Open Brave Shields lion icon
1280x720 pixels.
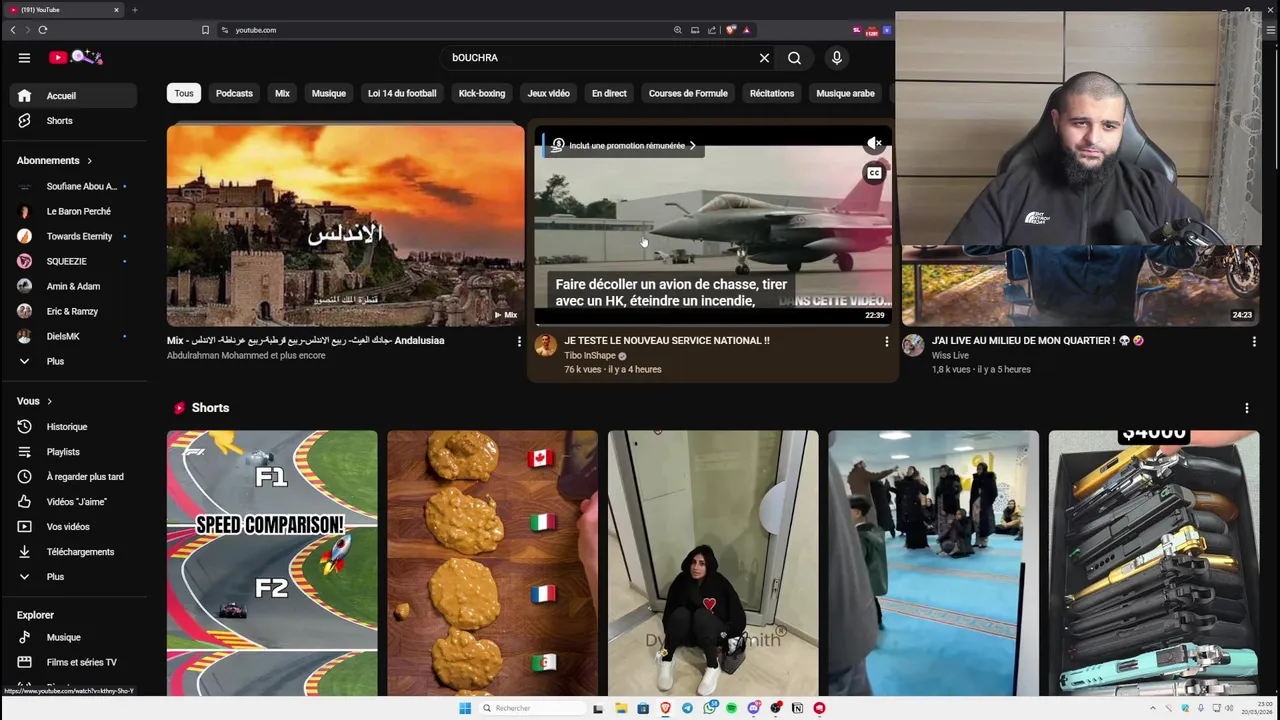pyautogui.click(x=731, y=30)
